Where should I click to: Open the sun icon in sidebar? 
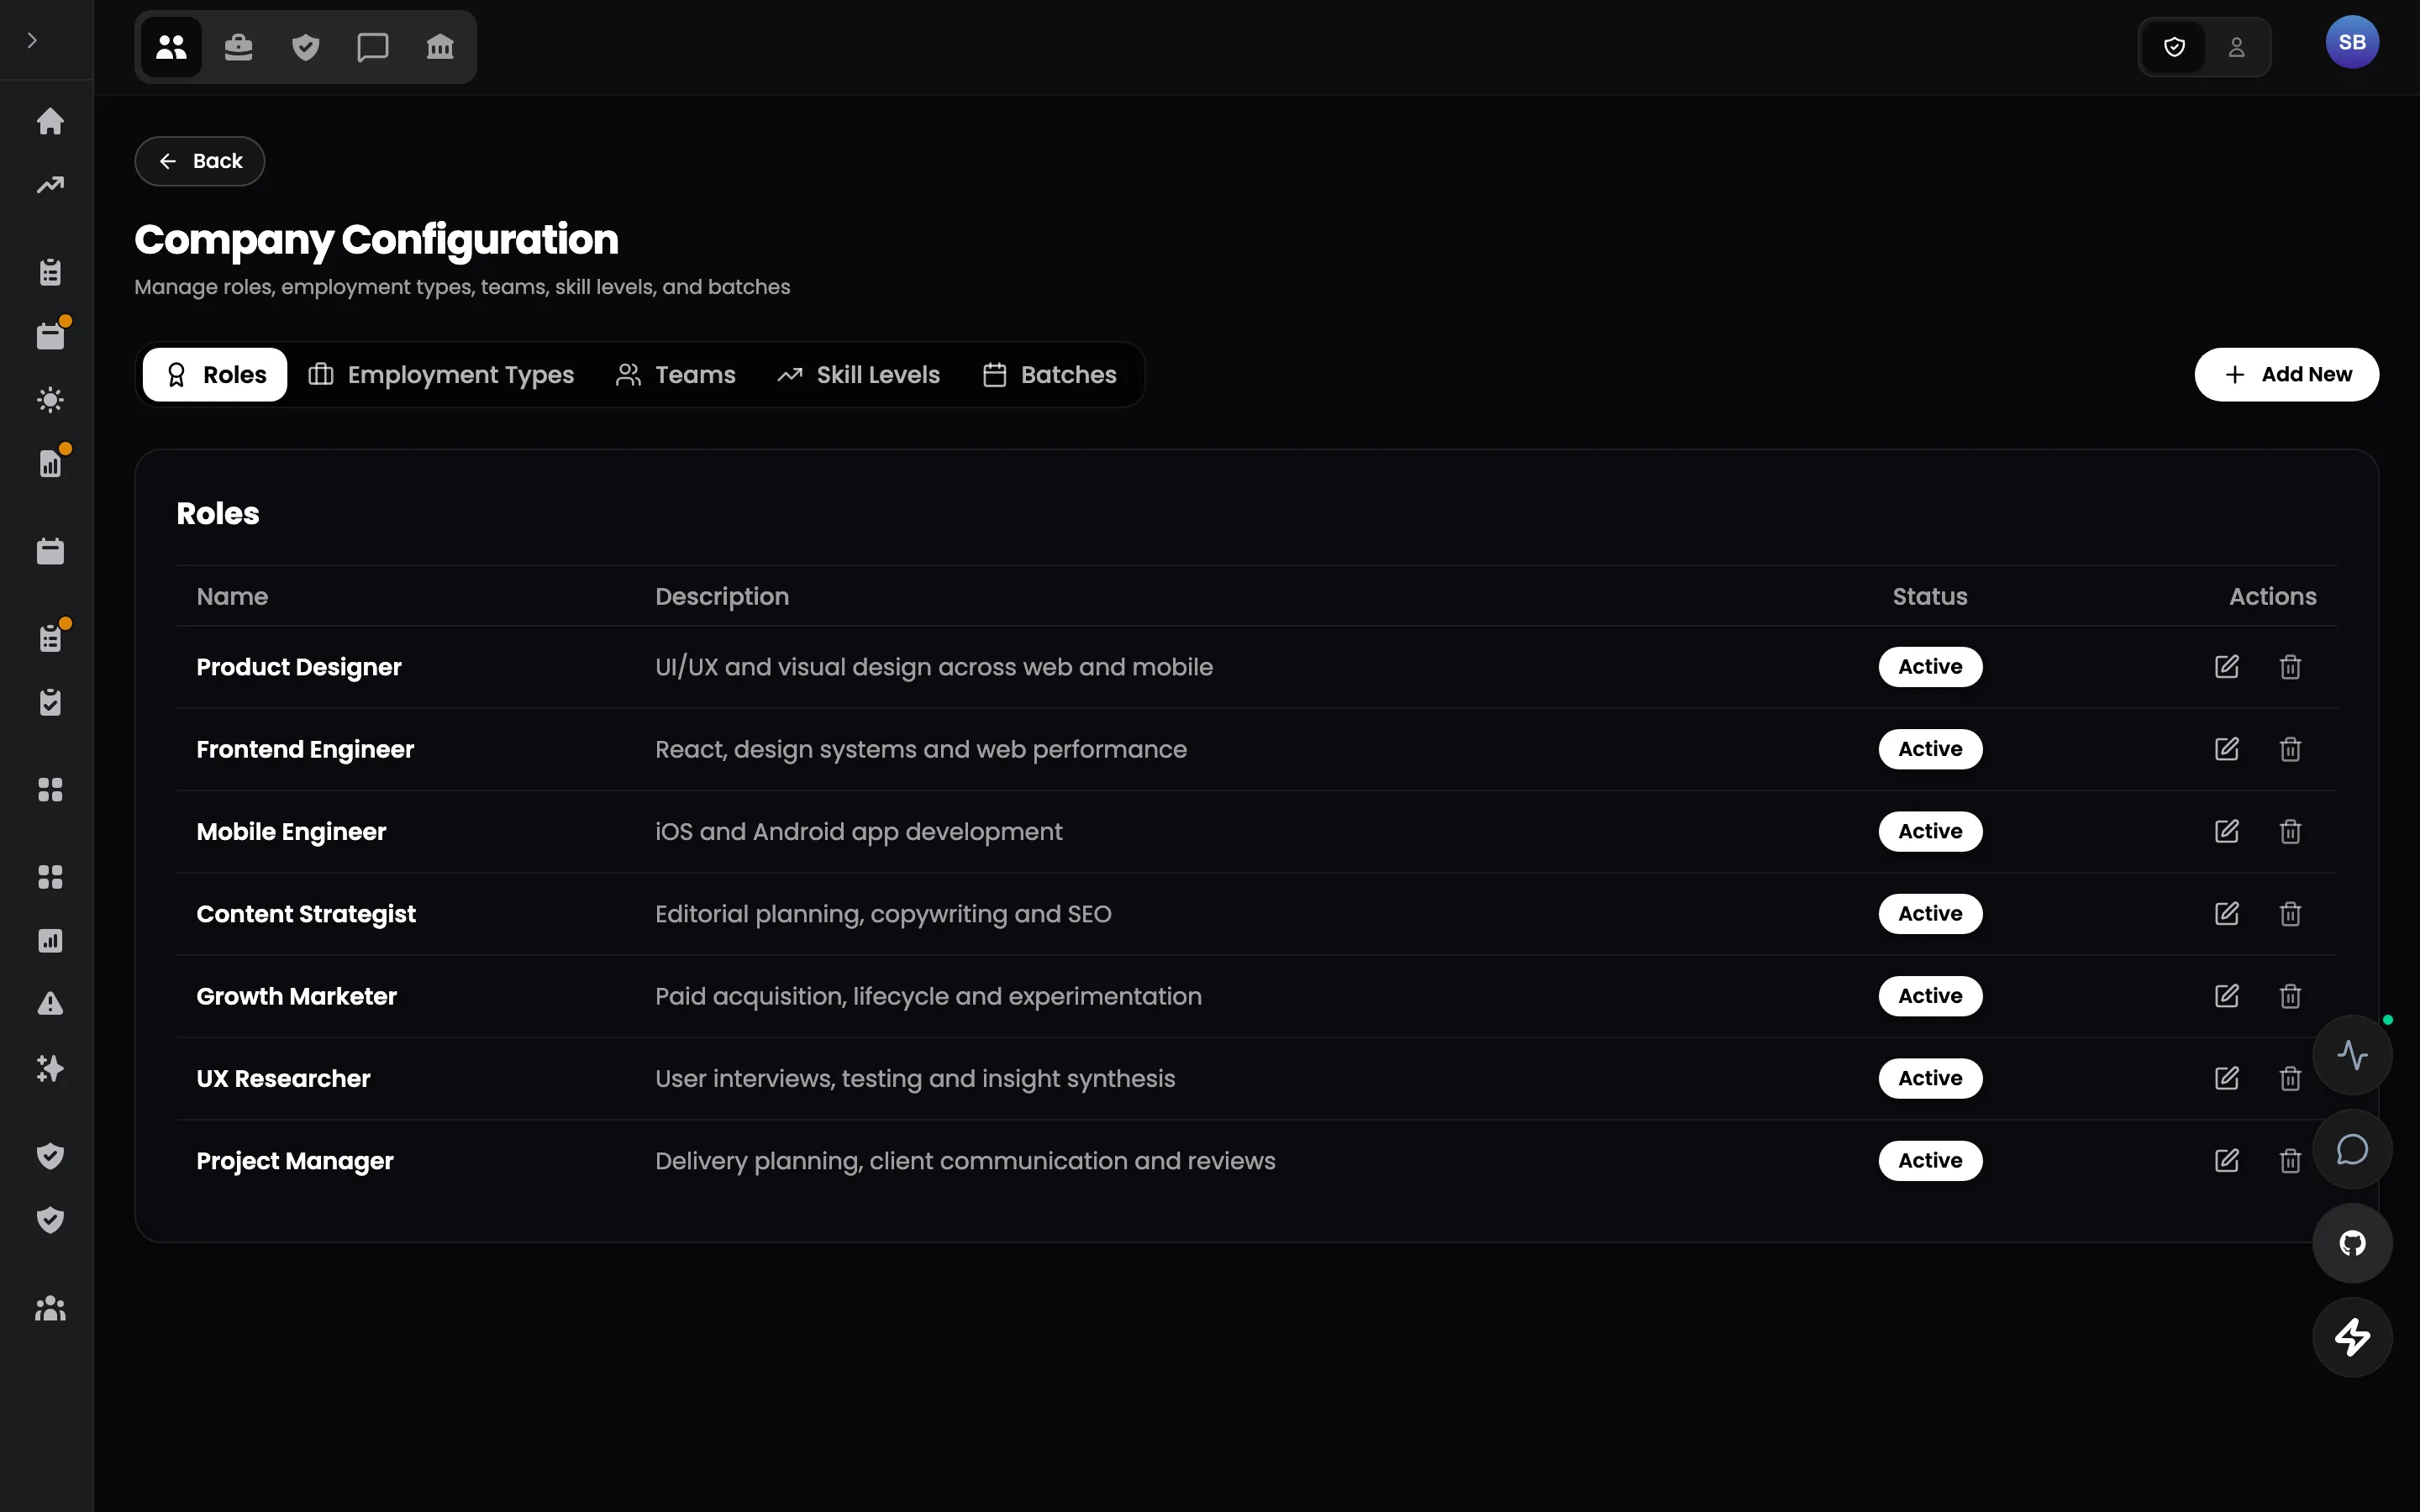point(50,400)
